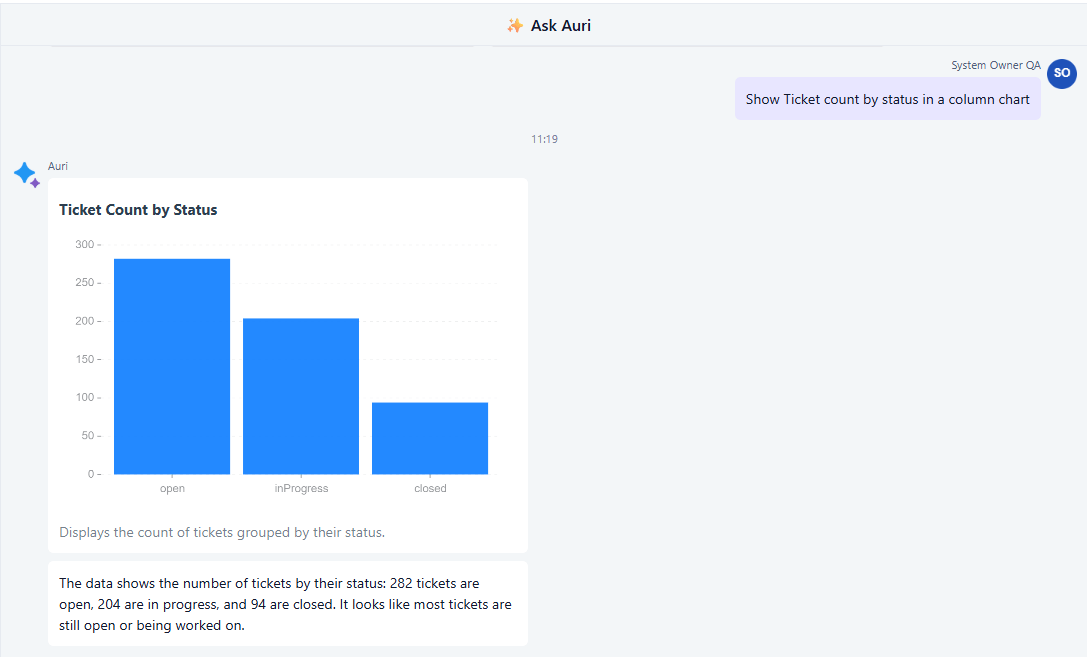Click the 'closed' x-axis label
1087x657 pixels.
[x=430, y=488]
